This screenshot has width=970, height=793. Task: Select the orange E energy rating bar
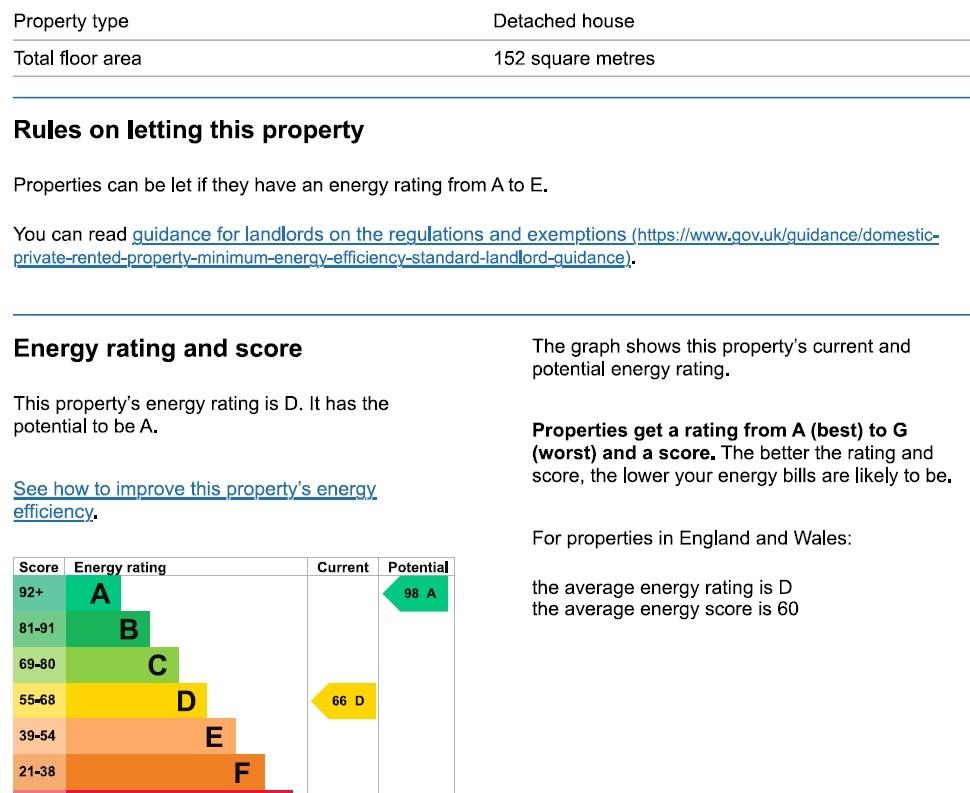[151, 736]
